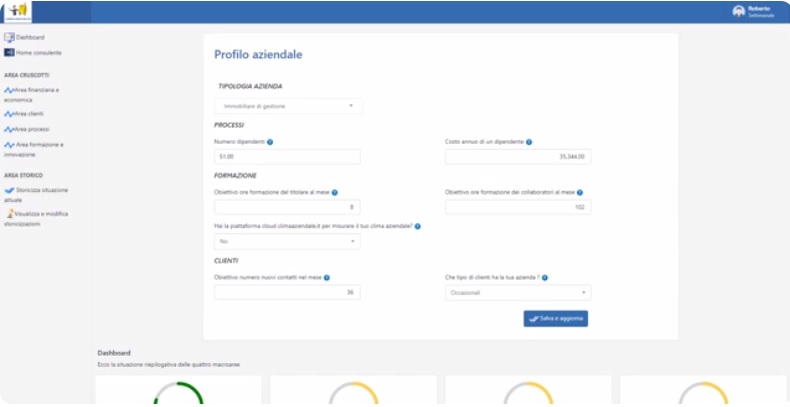Focus the Costo annuo di un dipendente field
Viewport: 790px width, 407px height.
(x=518, y=157)
